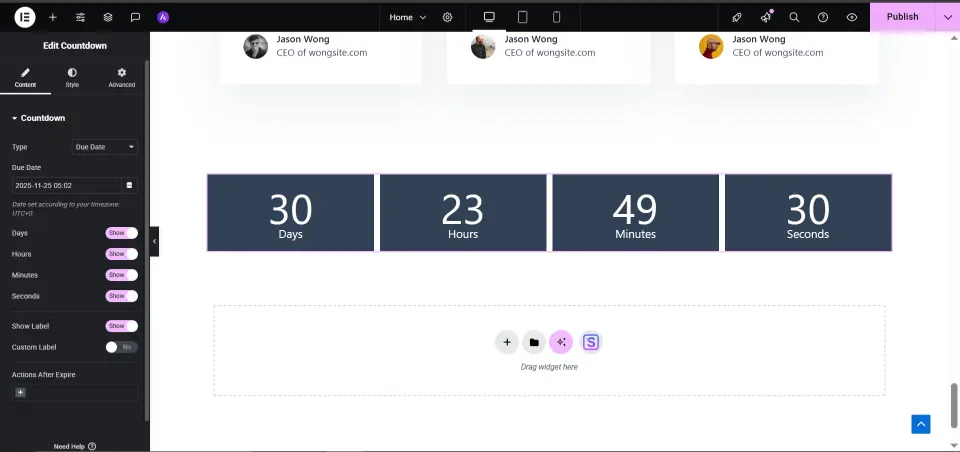This screenshot has height=452, width=960.
Task: Open the Notes comment icon
Action: 135,17
